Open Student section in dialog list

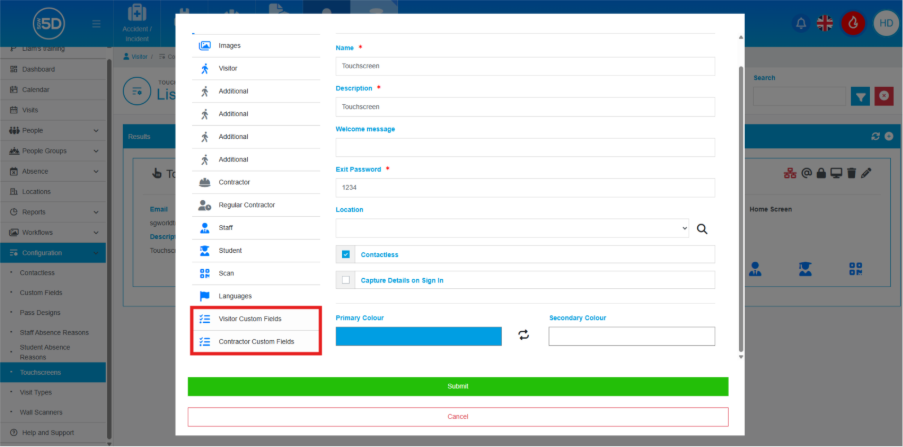(x=256, y=251)
